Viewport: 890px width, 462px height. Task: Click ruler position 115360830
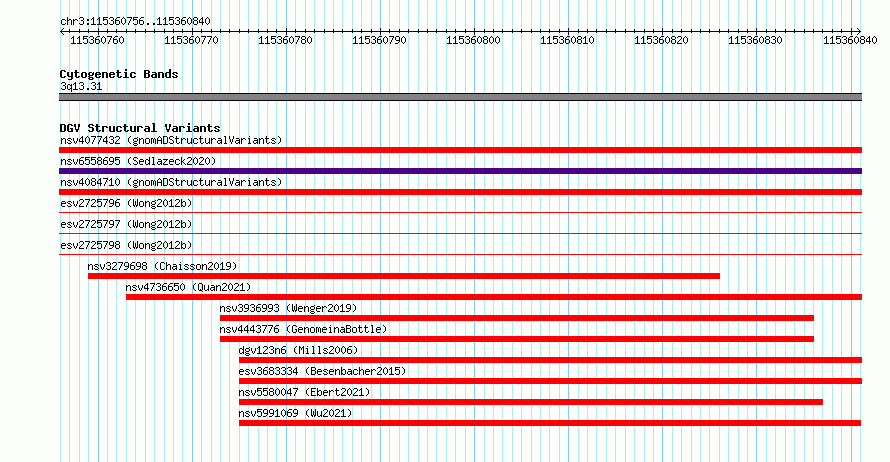[755, 40]
